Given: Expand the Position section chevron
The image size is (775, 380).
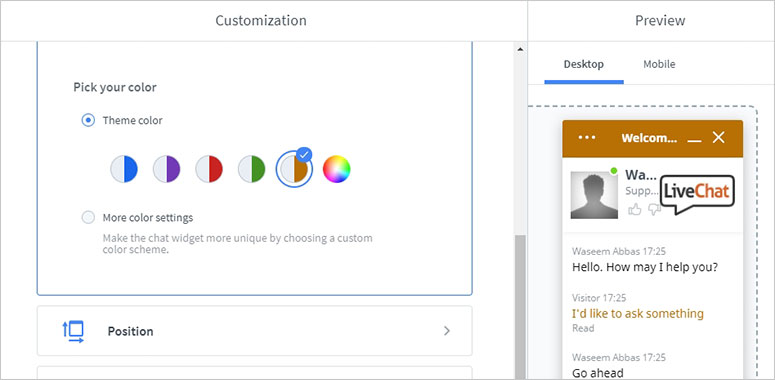Looking at the screenshot, I should click(x=447, y=331).
